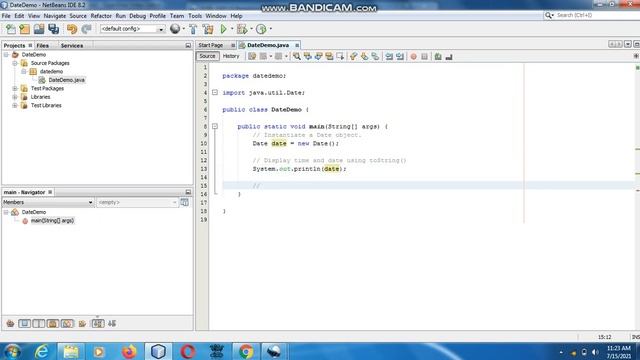Image resolution: width=640 pixels, height=360 pixels.
Task: Click the Shift Line Right icon
Action: (400, 56)
